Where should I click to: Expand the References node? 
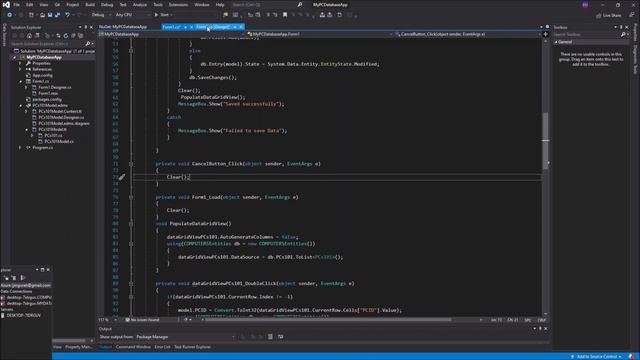point(20,69)
